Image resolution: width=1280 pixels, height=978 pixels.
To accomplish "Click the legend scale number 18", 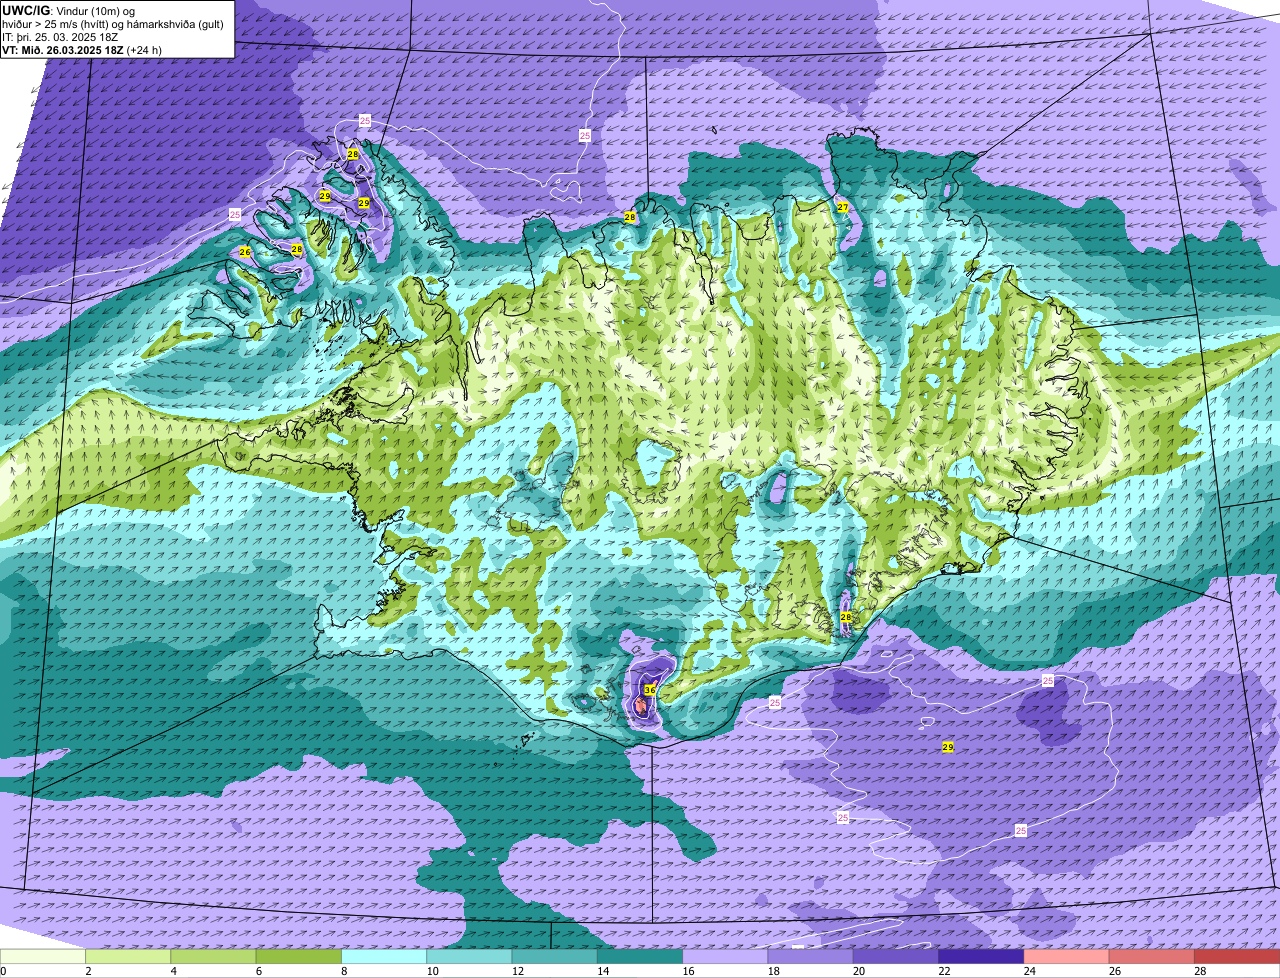I will coord(772,971).
